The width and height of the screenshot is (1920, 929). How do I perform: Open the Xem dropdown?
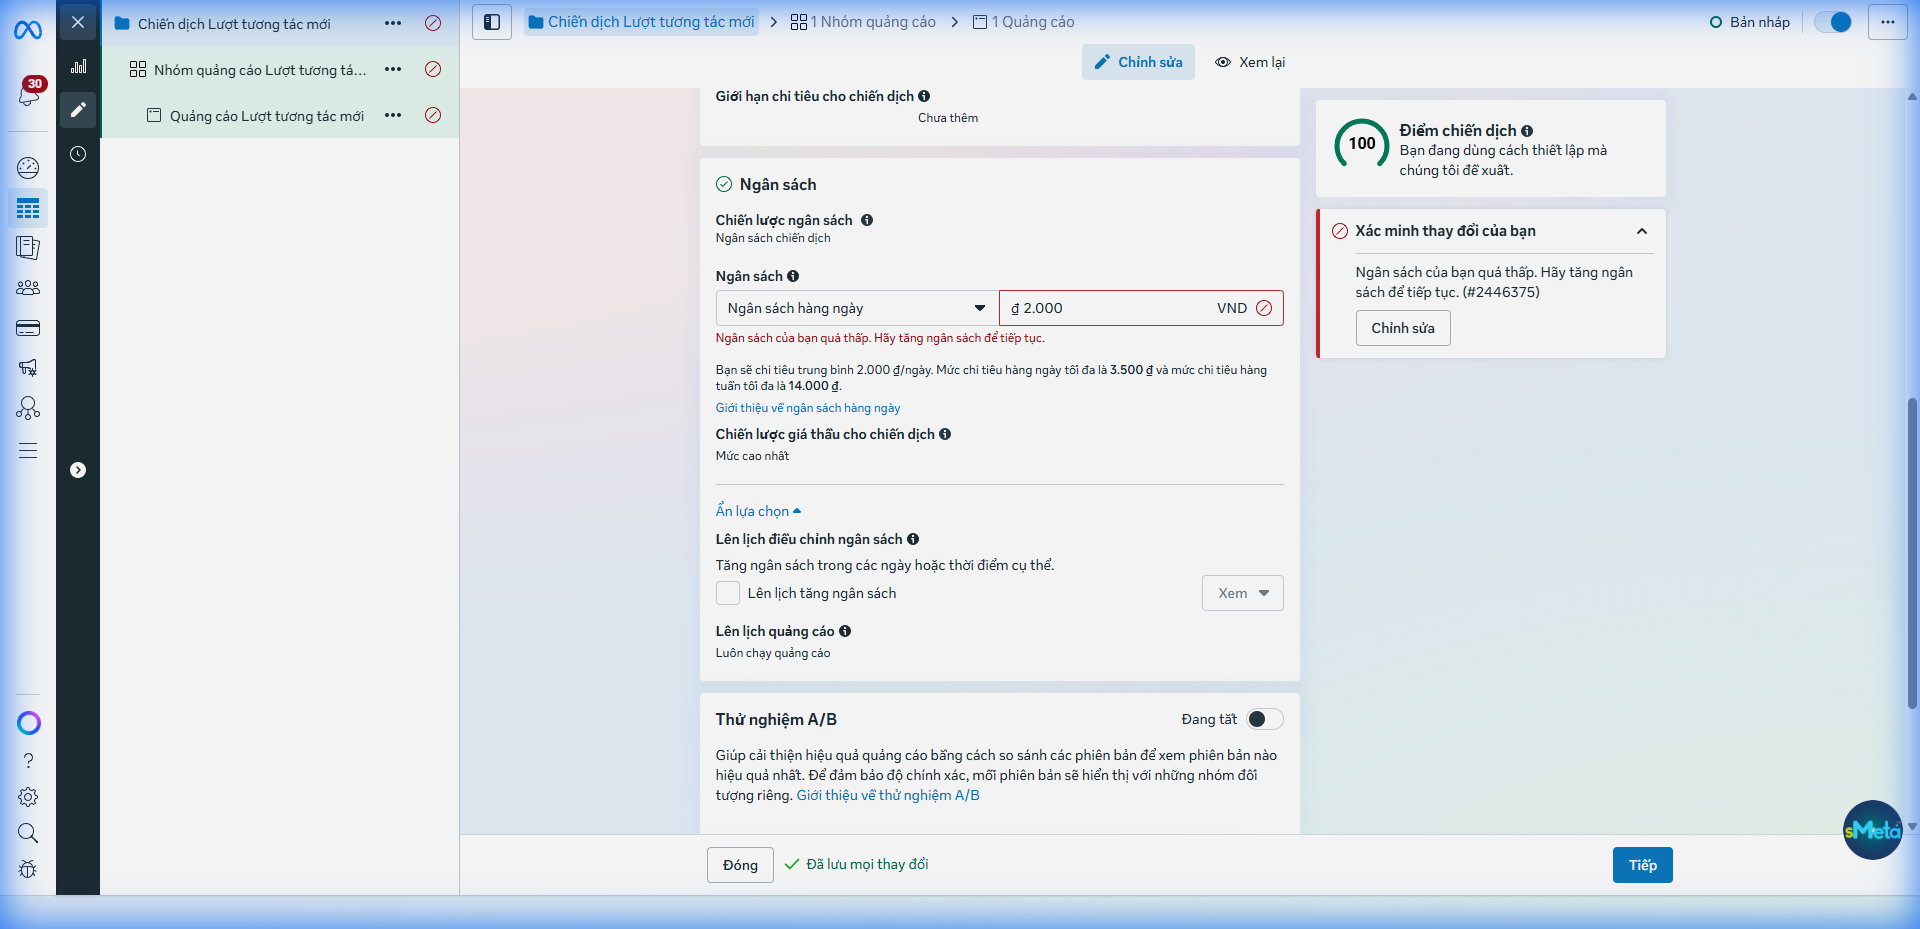tap(1242, 593)
